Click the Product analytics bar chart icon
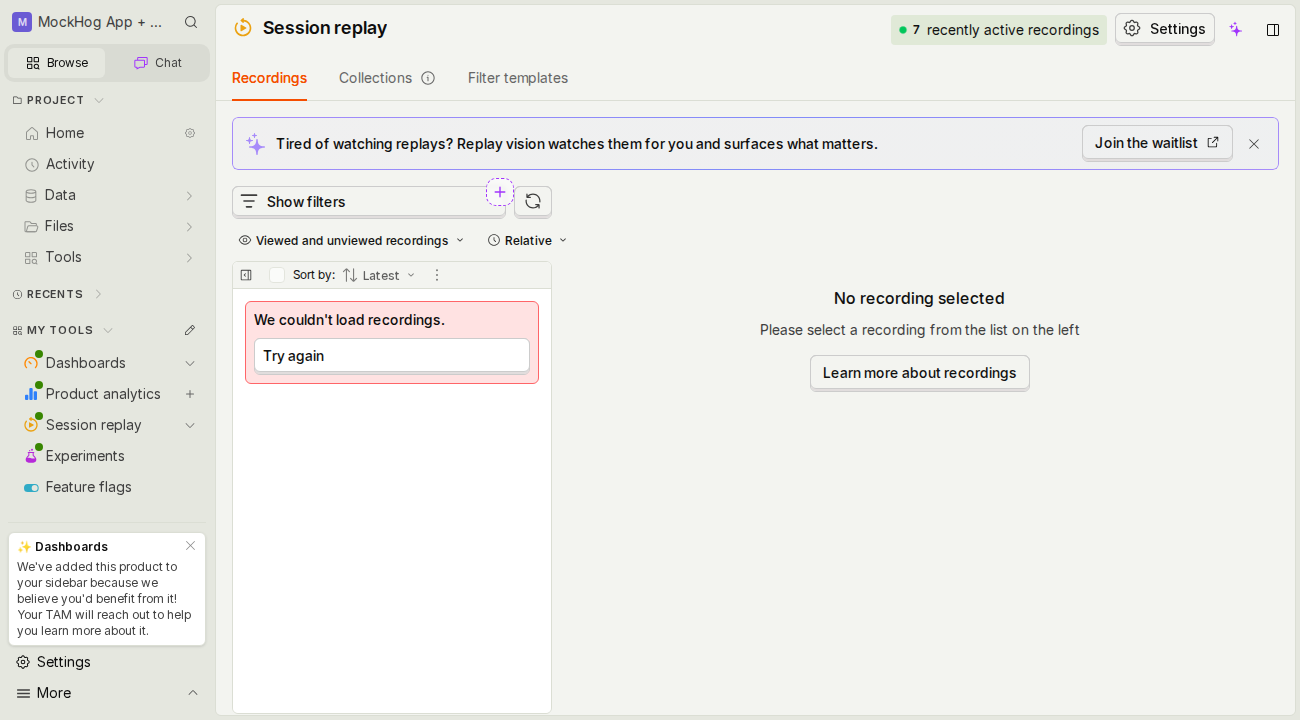Viewport: 1300px width, 720px height. (x=32, y=393)
